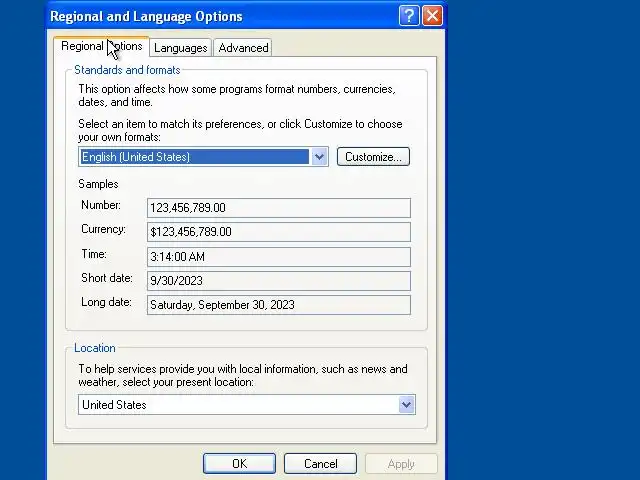Click the Short date: label

[107, 278]
